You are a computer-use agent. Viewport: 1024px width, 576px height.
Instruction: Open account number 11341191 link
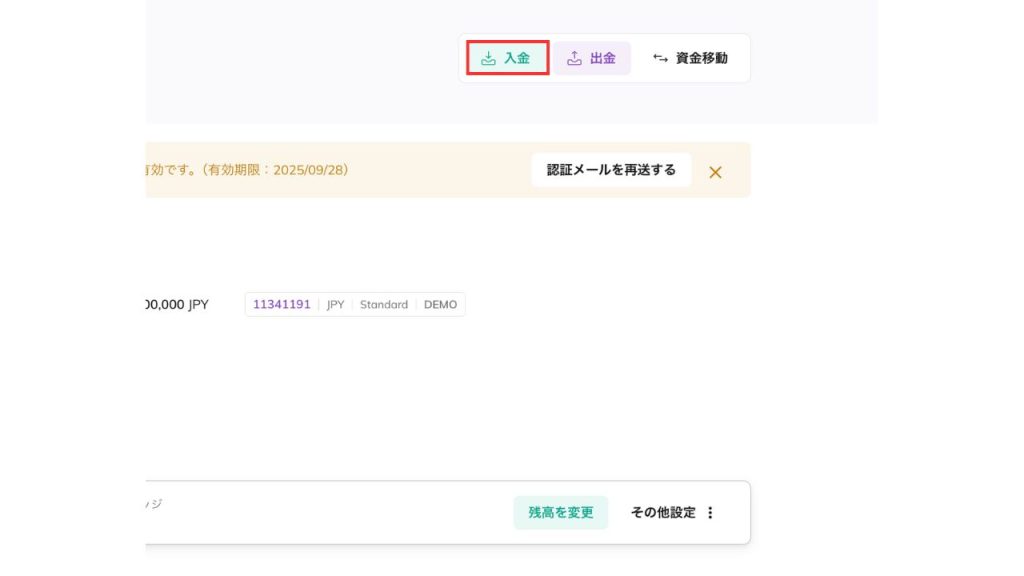281,304
